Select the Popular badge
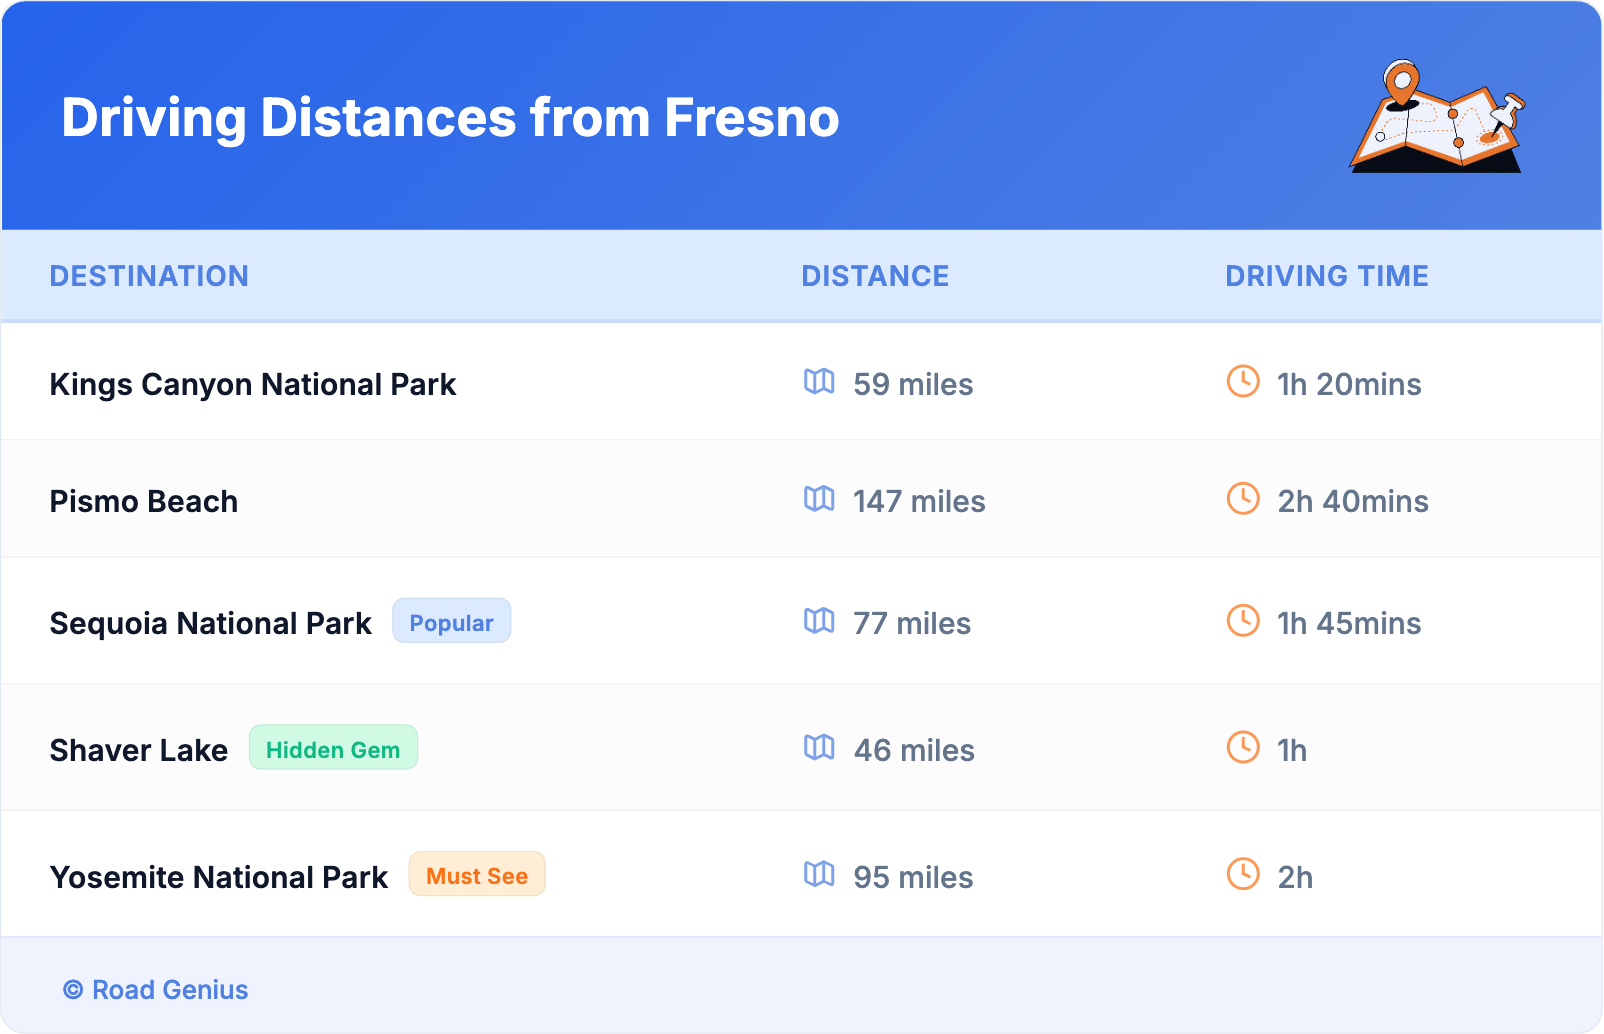The width and height of the screenshot is (1604, 1034). coord(451,622)
